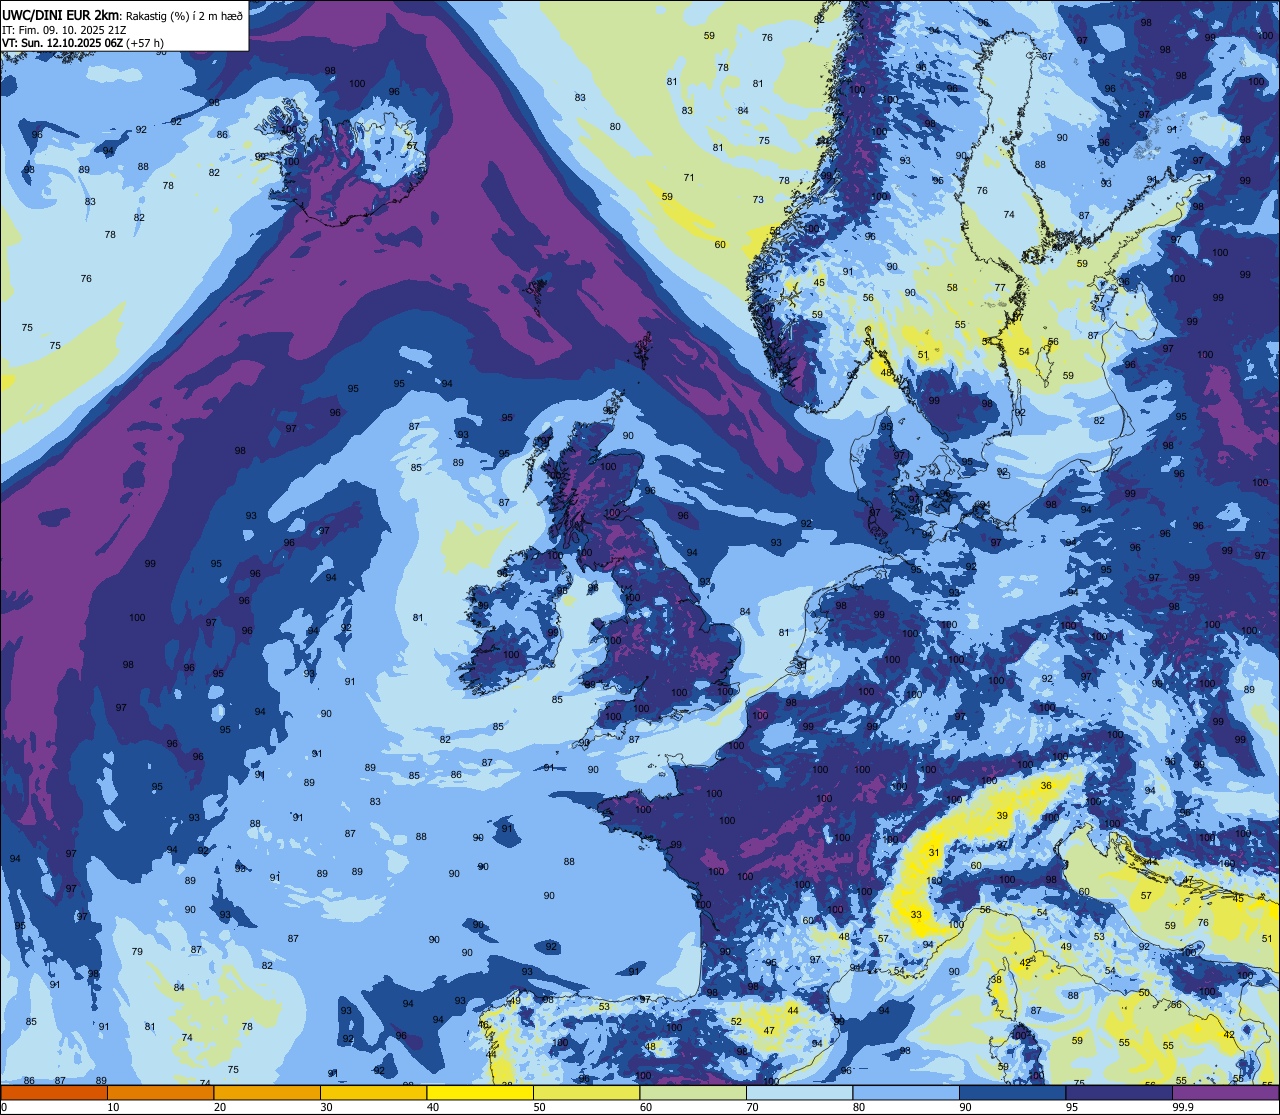
Task: Click the legend label 95 on the scale
Action: click(x=1072, y=1107)
